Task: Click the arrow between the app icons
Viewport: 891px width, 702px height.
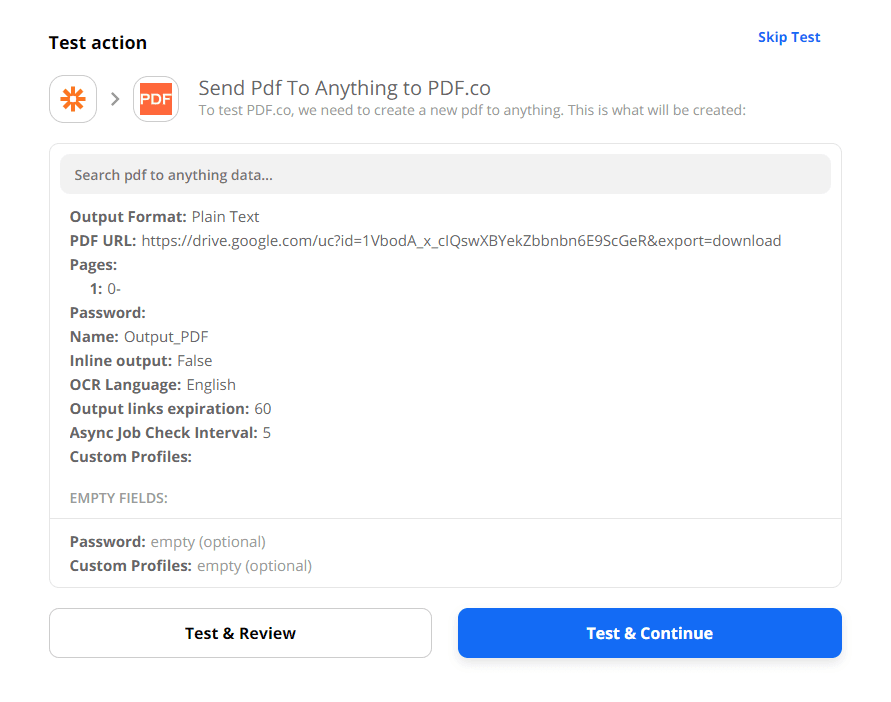Action: point(115,99)
